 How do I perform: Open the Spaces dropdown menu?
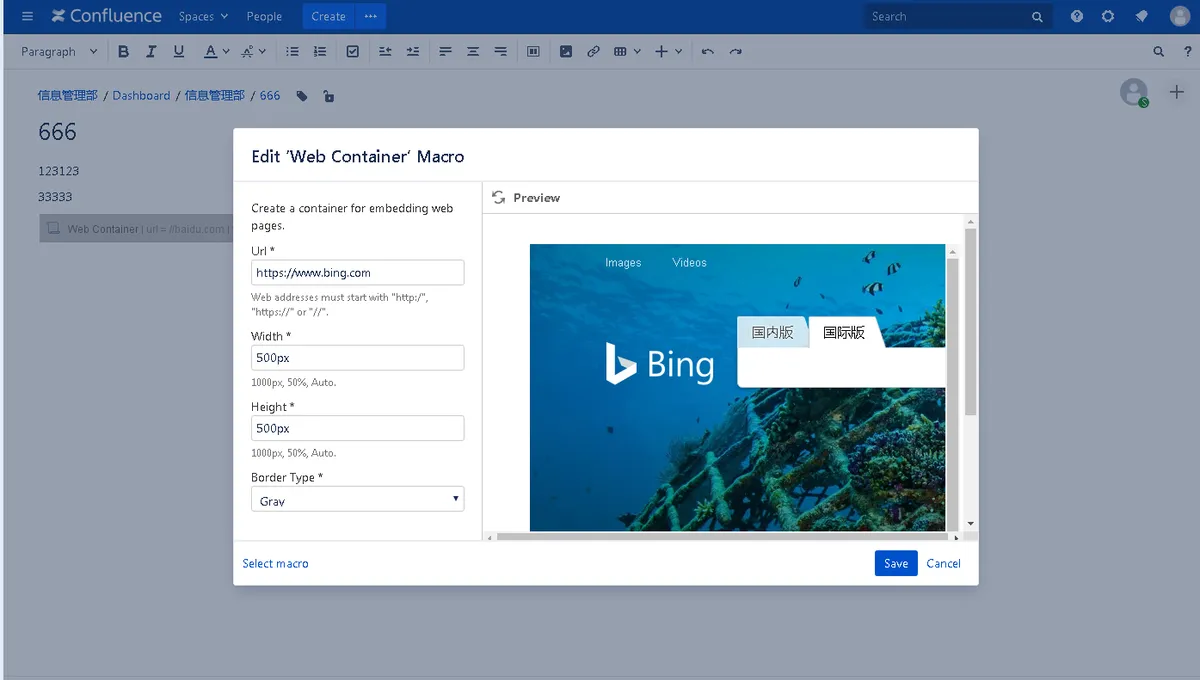pos(203,16)
